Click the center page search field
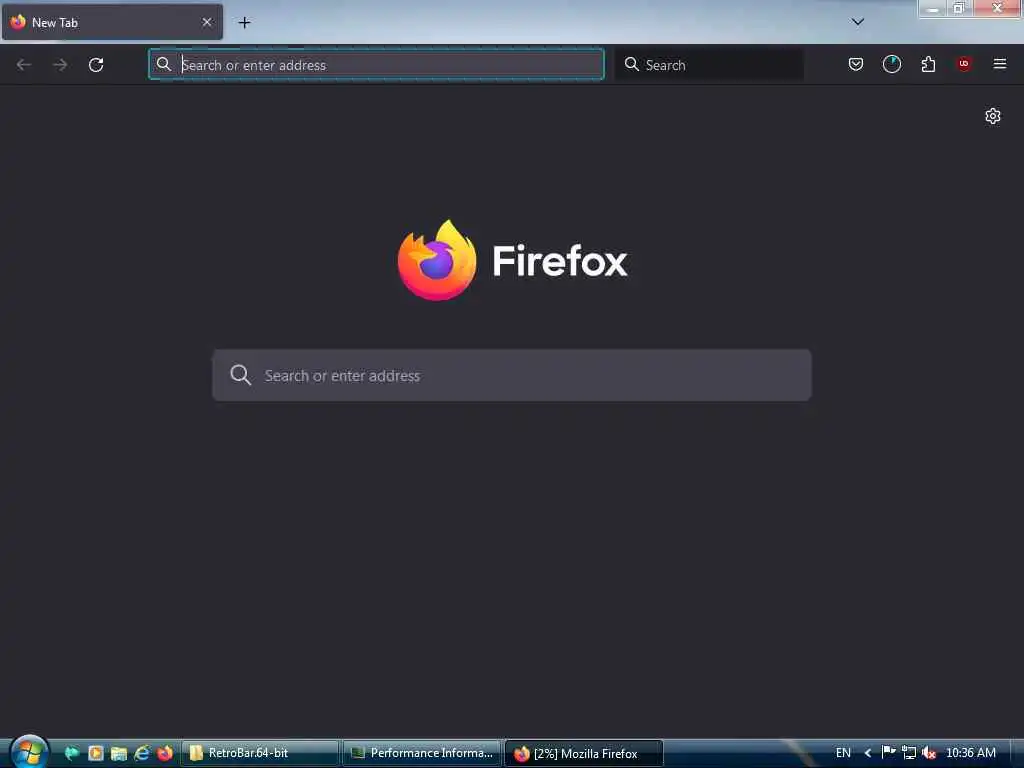This screenshot has height=768, width=1024. click(512, 376)
